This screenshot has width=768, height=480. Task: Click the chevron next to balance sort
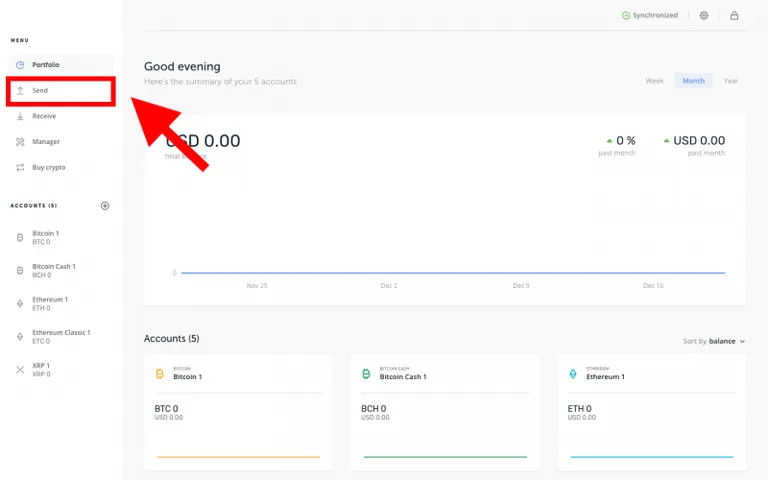point(742,341)
